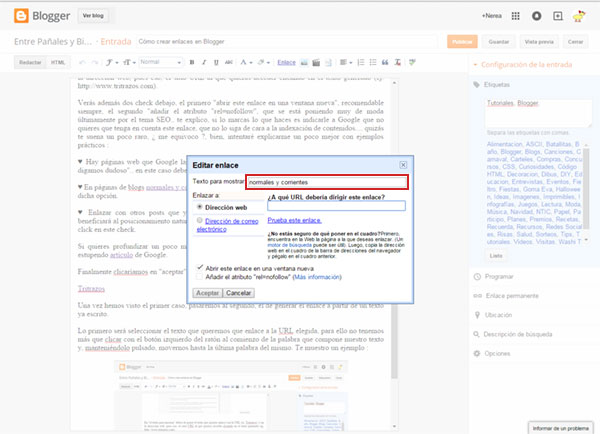Open the Prueba este enlace link

294,220
